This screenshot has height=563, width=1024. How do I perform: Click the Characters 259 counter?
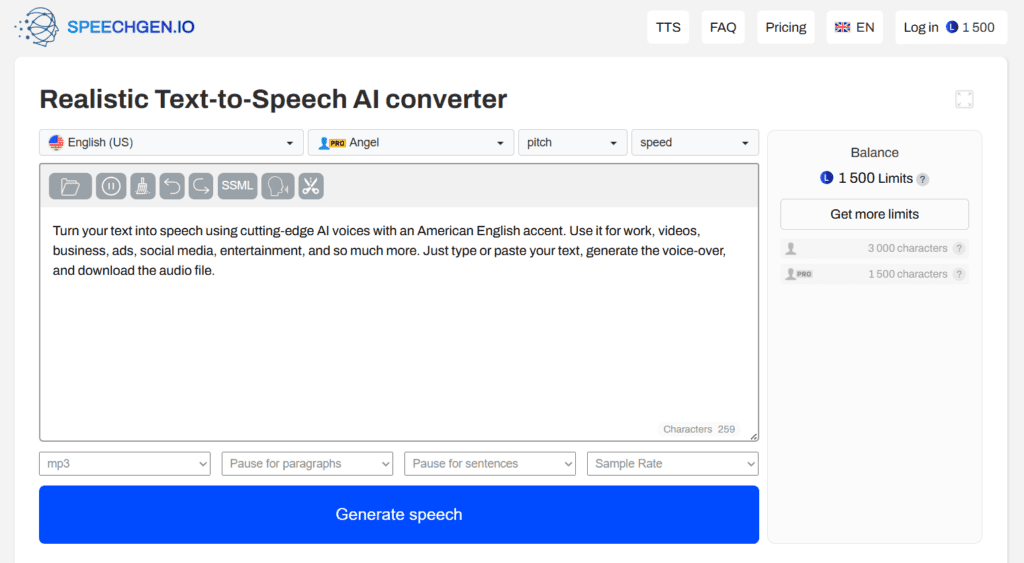[699, 429]
